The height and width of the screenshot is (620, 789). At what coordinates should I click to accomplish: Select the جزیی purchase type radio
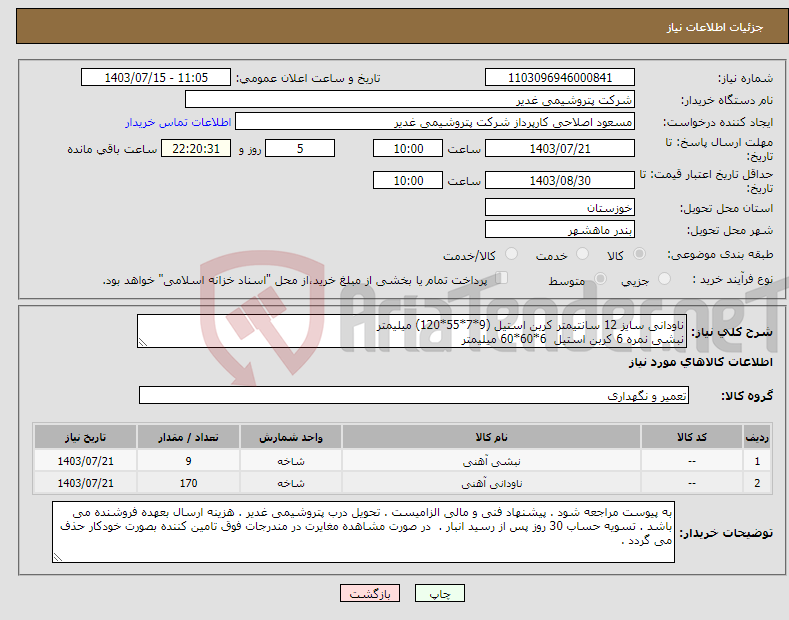point(664,279)
